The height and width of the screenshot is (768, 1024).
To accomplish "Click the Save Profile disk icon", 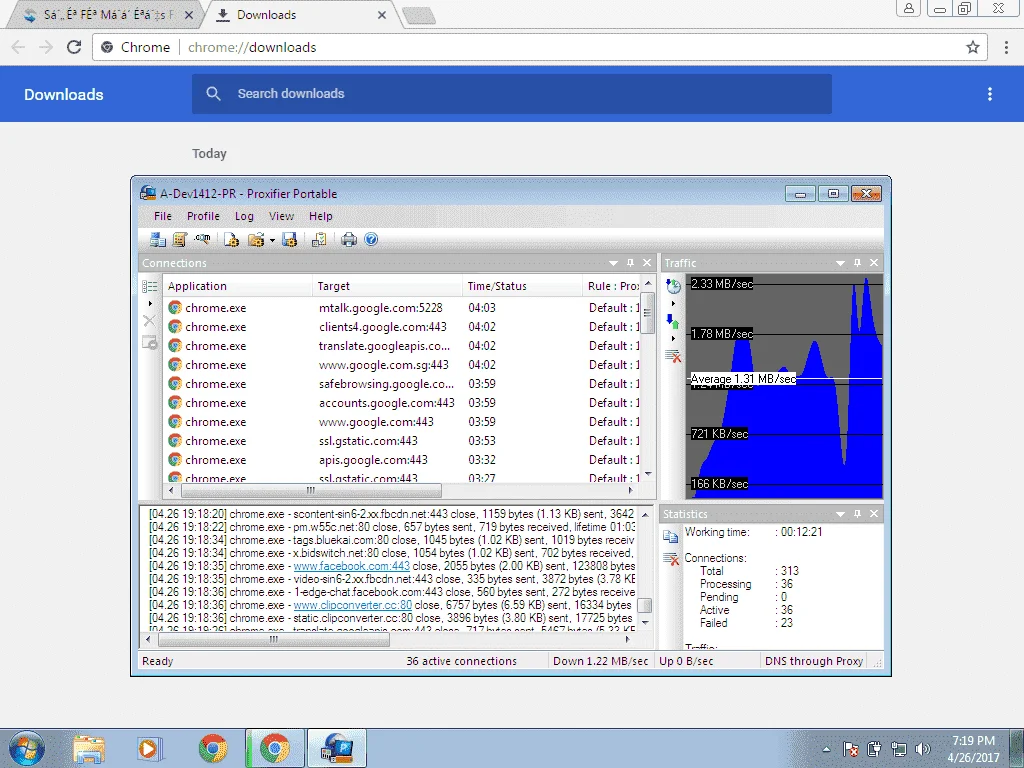I will pyautogui.click(x=289, y=240).
